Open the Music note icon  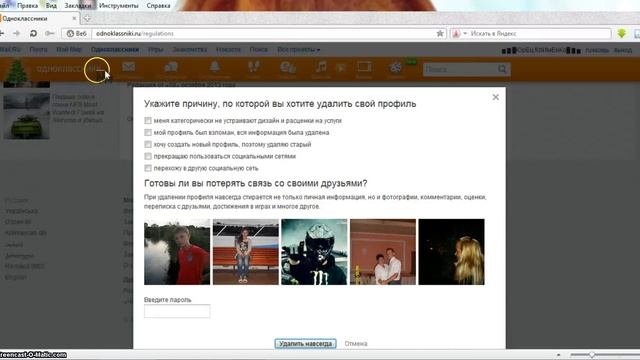(x=321, y=67)
